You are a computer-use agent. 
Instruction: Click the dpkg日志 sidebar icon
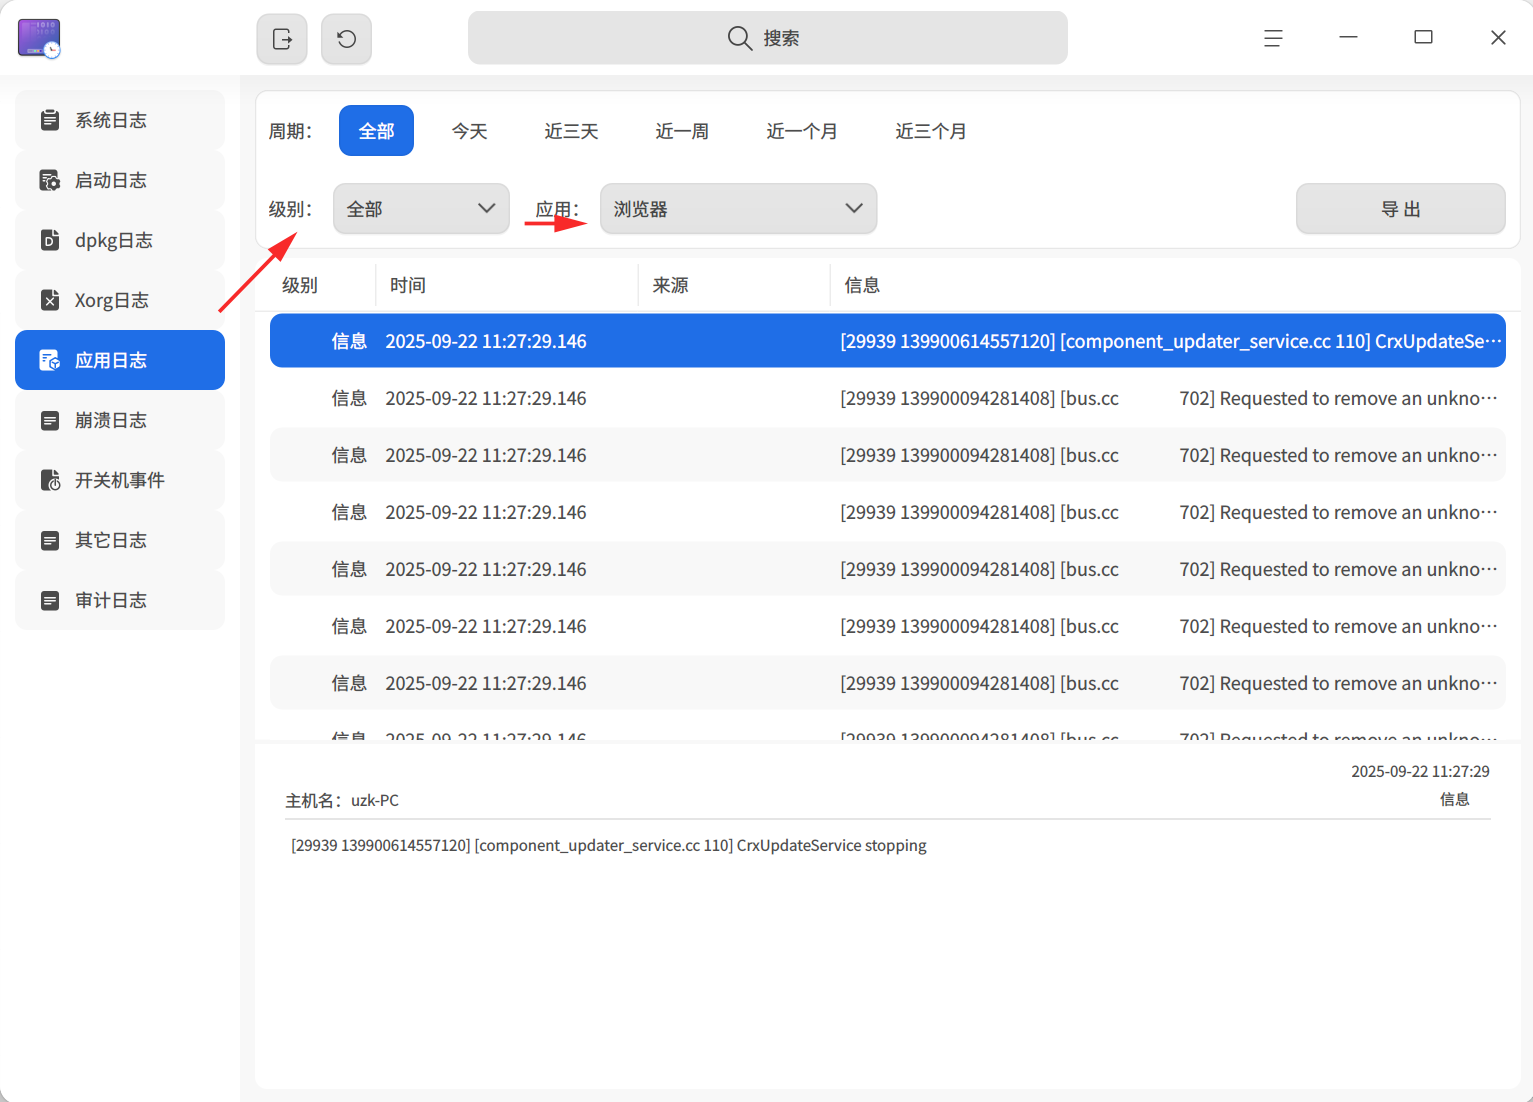(x=49, y=240)
